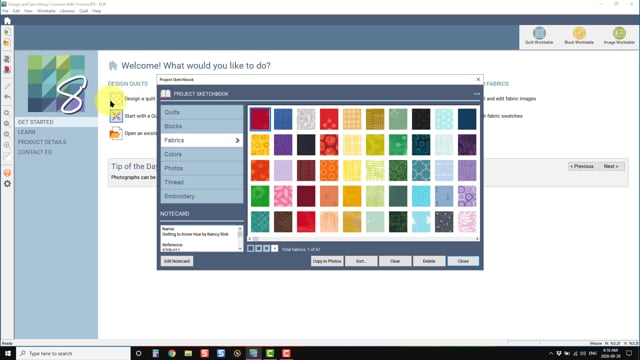Select the Fabrics section in Sketchbook
This screenshot has width=640, height=360.
[202, 140]
